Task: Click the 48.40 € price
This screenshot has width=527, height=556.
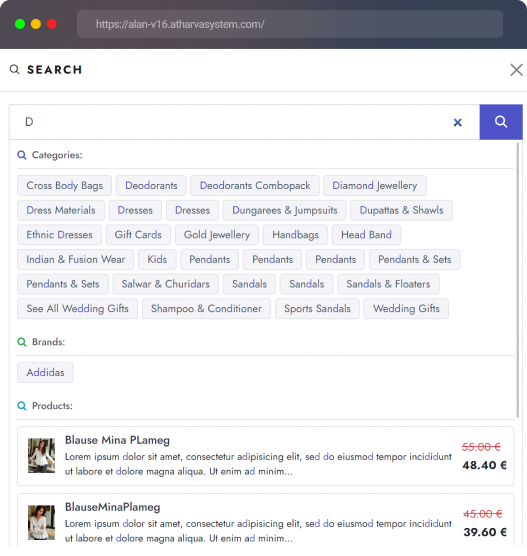Action: coord(484,465)
